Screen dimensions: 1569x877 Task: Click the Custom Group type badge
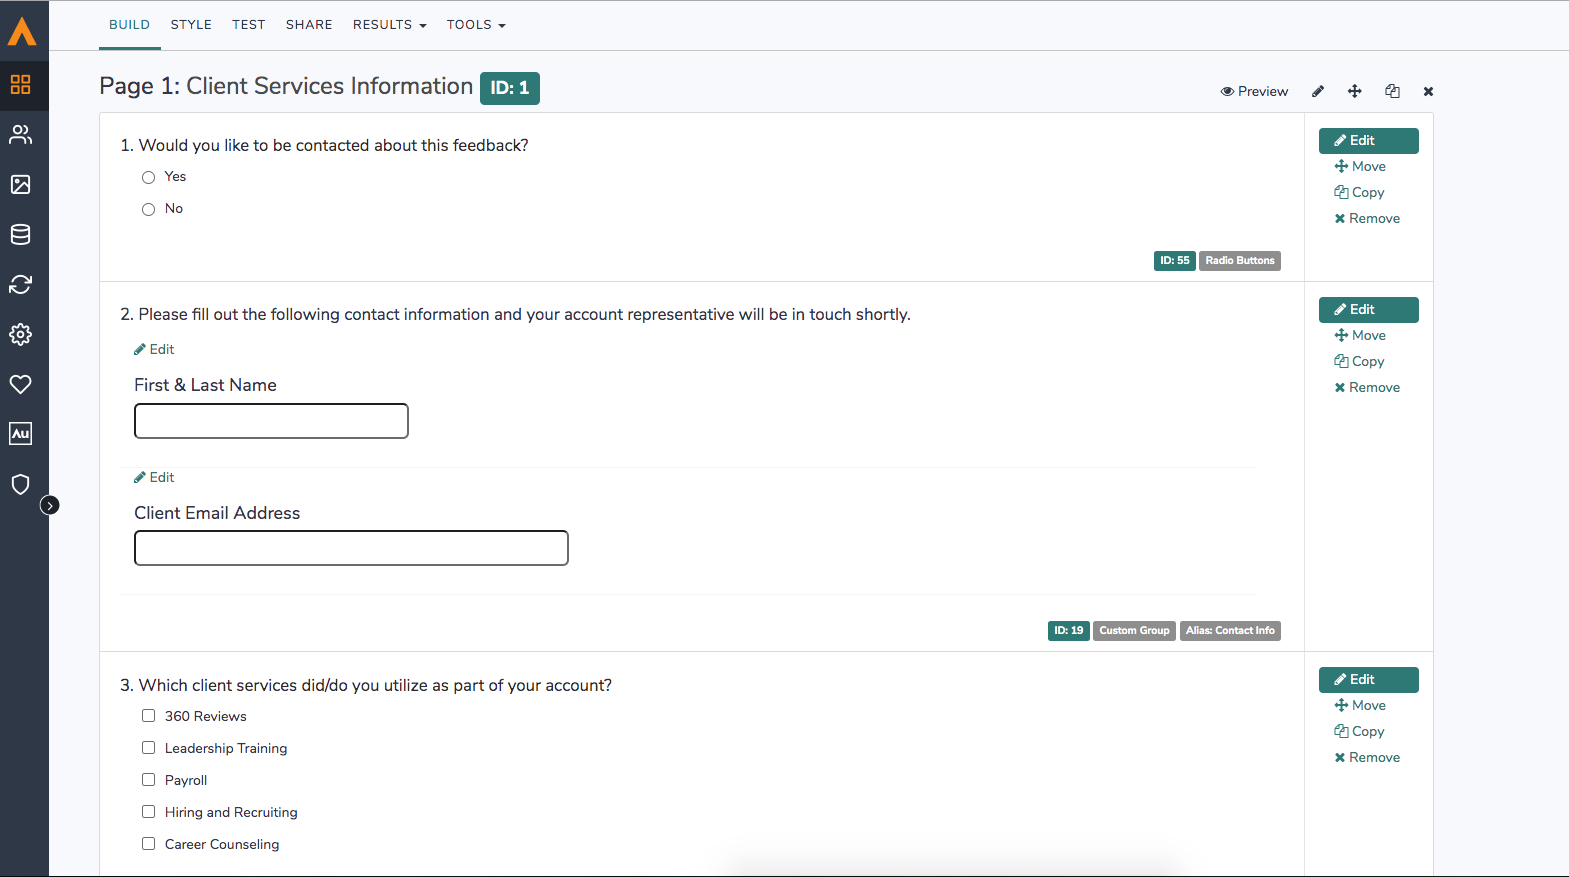click(1134, 631)
